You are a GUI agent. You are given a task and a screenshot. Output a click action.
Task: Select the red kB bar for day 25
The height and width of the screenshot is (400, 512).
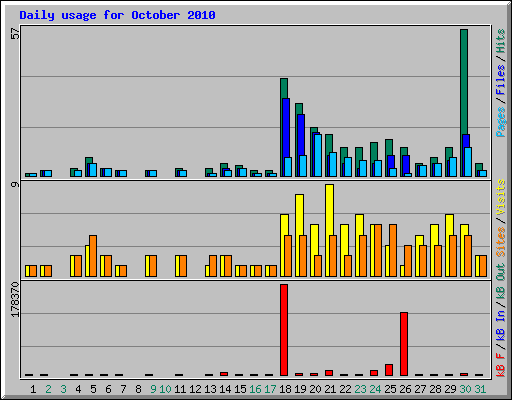(389, 370)
